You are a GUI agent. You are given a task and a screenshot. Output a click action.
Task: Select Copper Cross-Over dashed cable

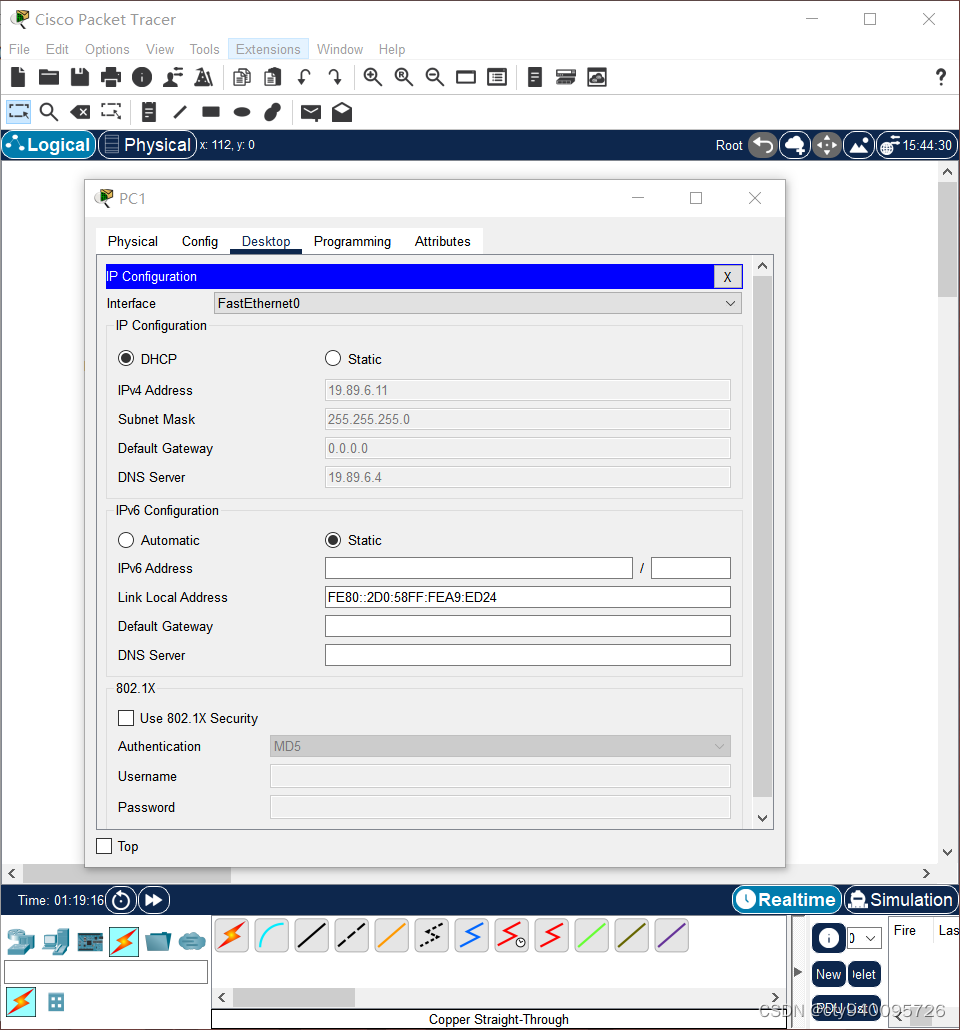(352, 935)
